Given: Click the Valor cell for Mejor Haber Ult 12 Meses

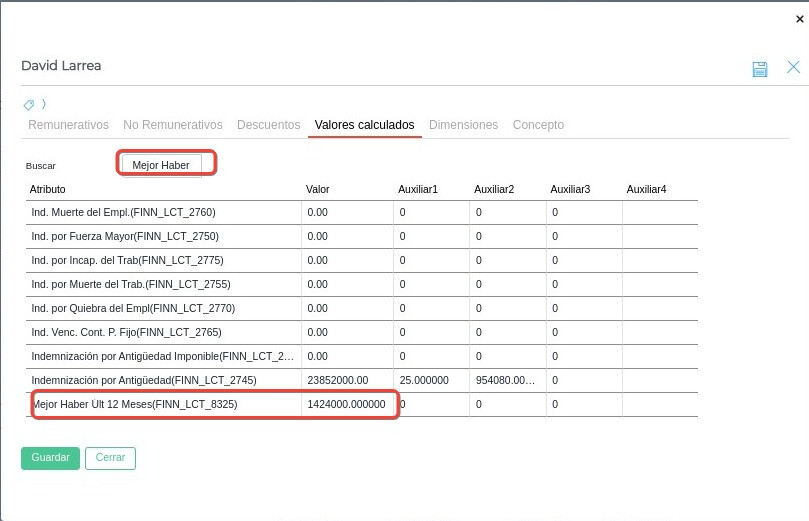Looking at the screenshot, I should point(346,404).
